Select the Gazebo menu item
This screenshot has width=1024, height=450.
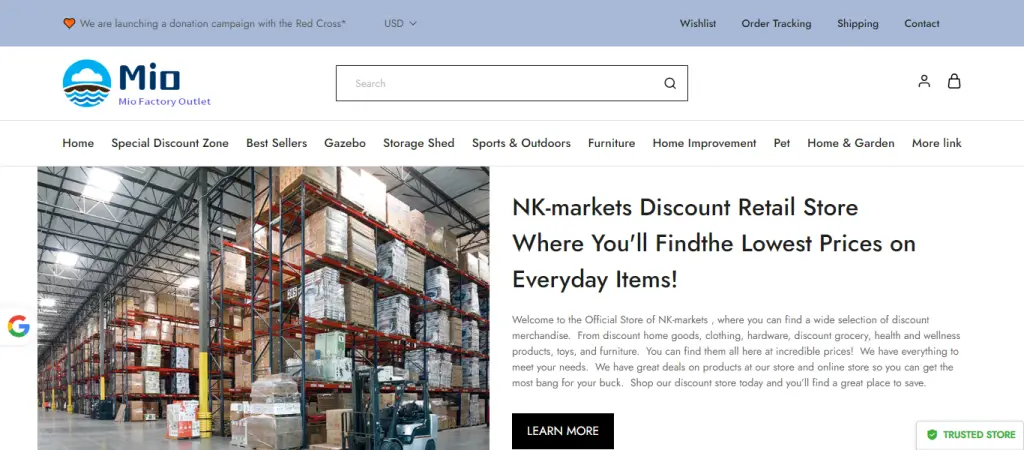click(345, 143)
